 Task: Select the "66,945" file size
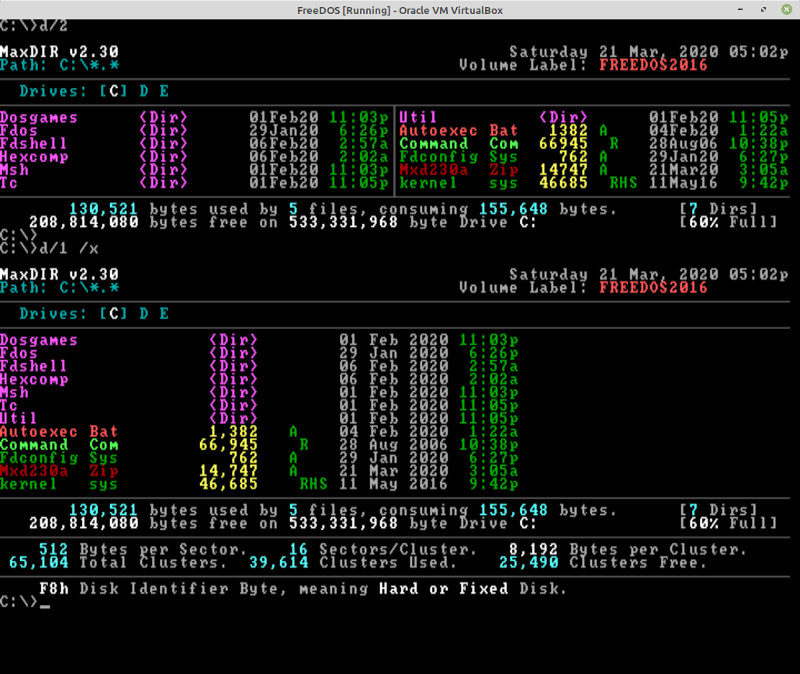click(x=228, y=445)
